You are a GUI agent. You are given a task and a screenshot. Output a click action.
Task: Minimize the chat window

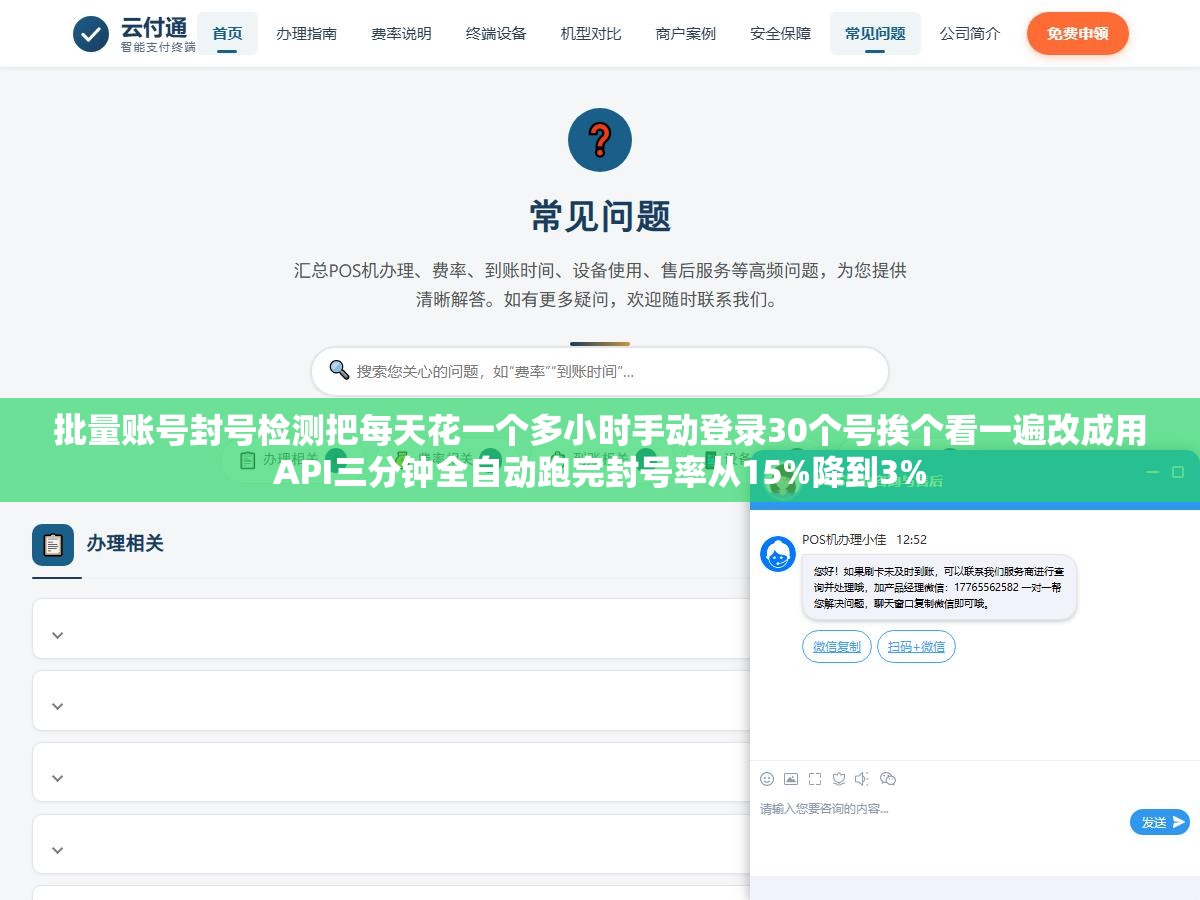tap(1151, 472)
